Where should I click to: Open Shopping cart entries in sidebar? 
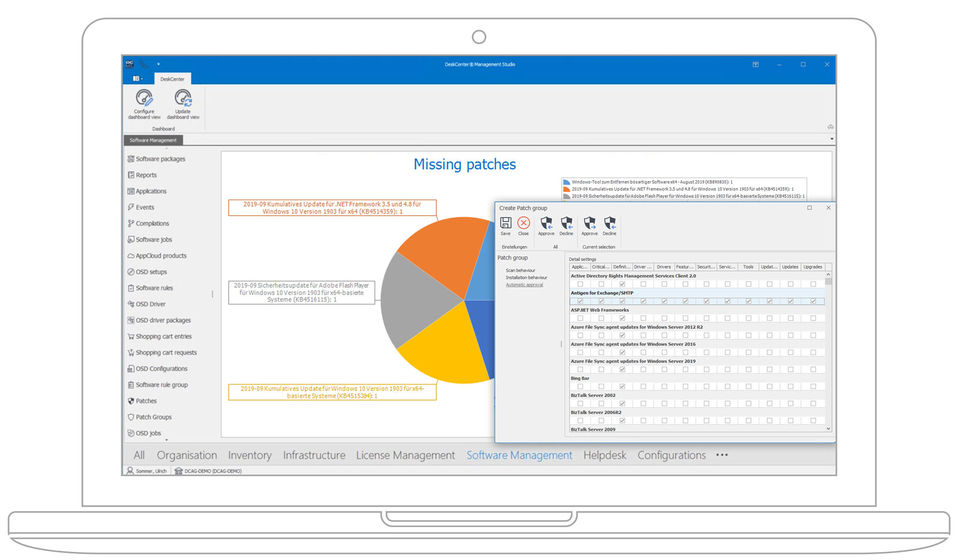pos(159,337)
